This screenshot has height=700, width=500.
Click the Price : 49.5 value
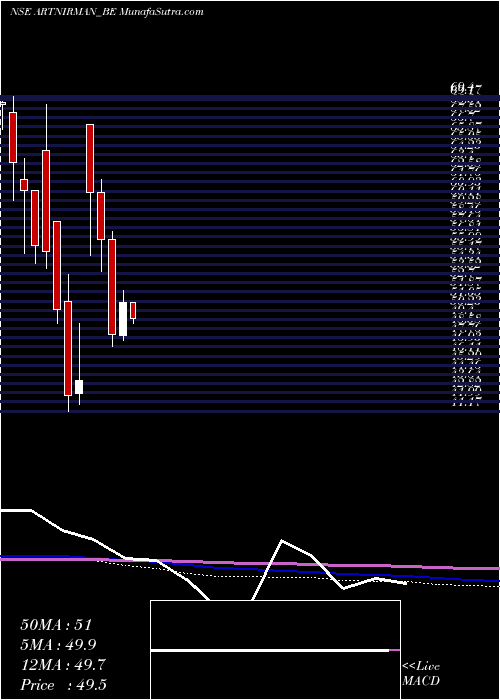[x=63, y=685]
